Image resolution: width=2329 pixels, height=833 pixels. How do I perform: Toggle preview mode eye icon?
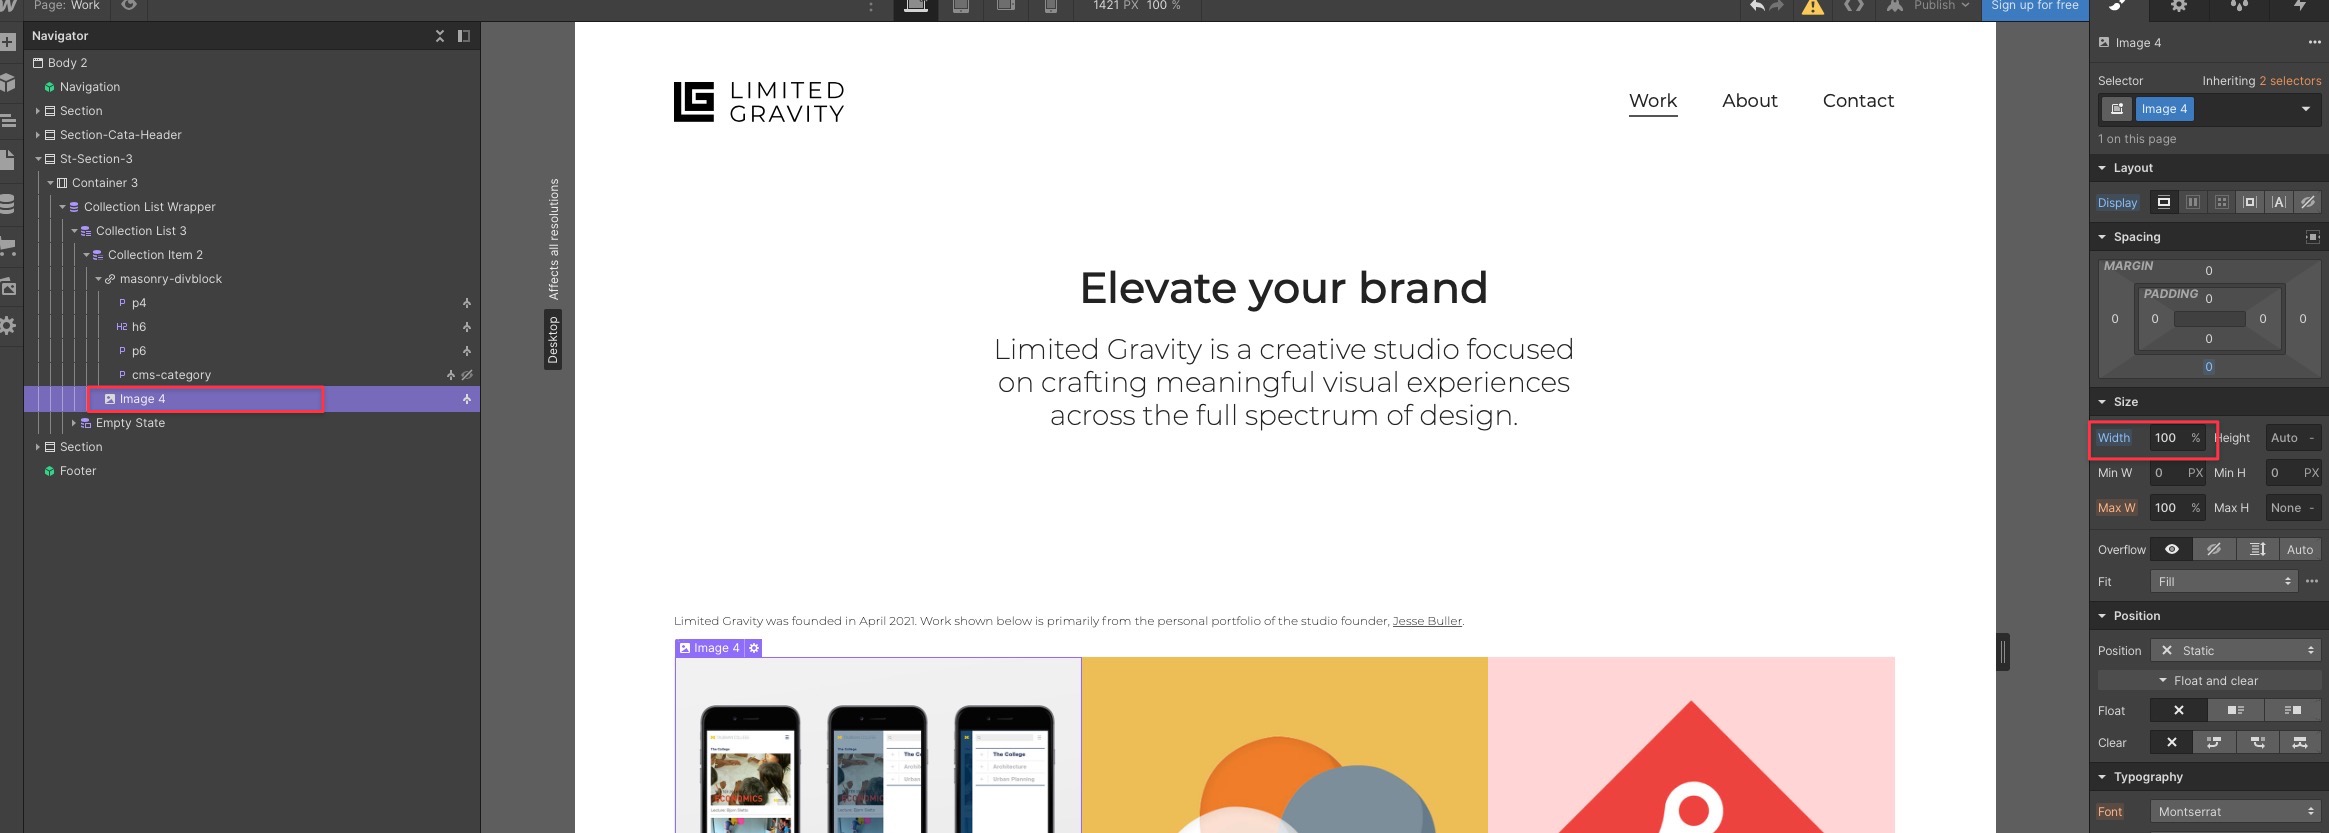tap(129, 6)
